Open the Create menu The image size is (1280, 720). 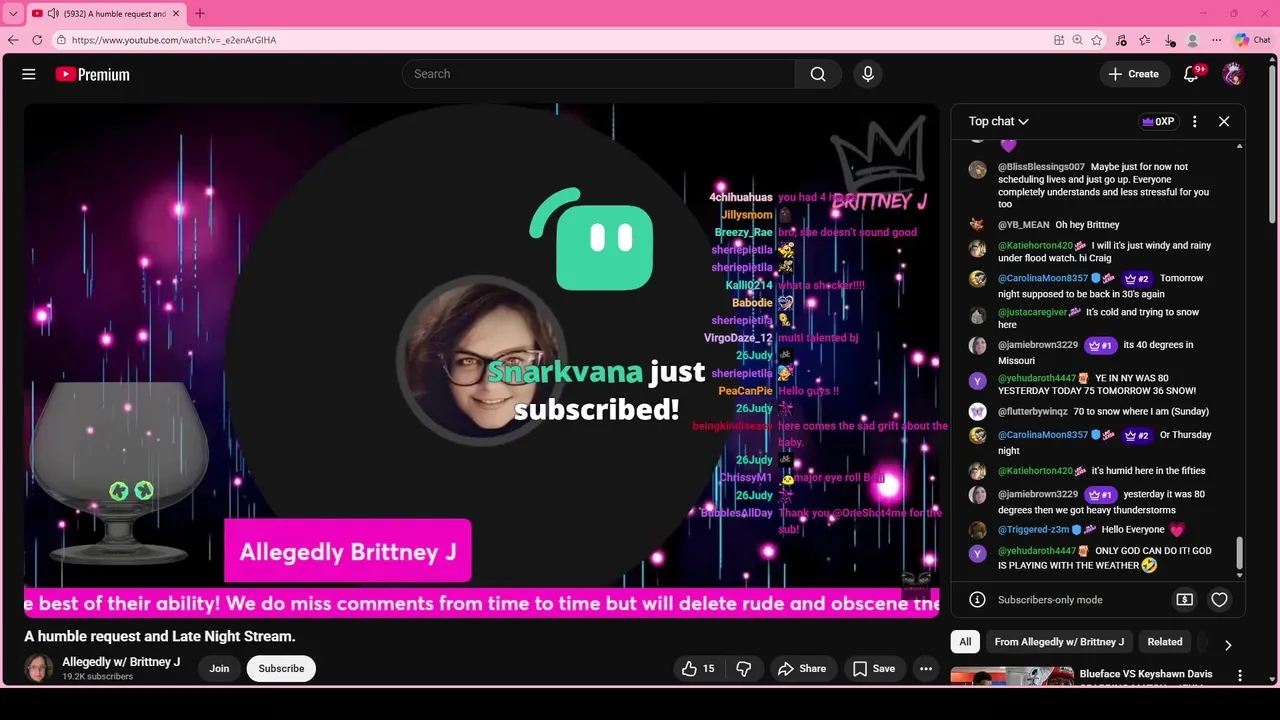click(1133, 74)
